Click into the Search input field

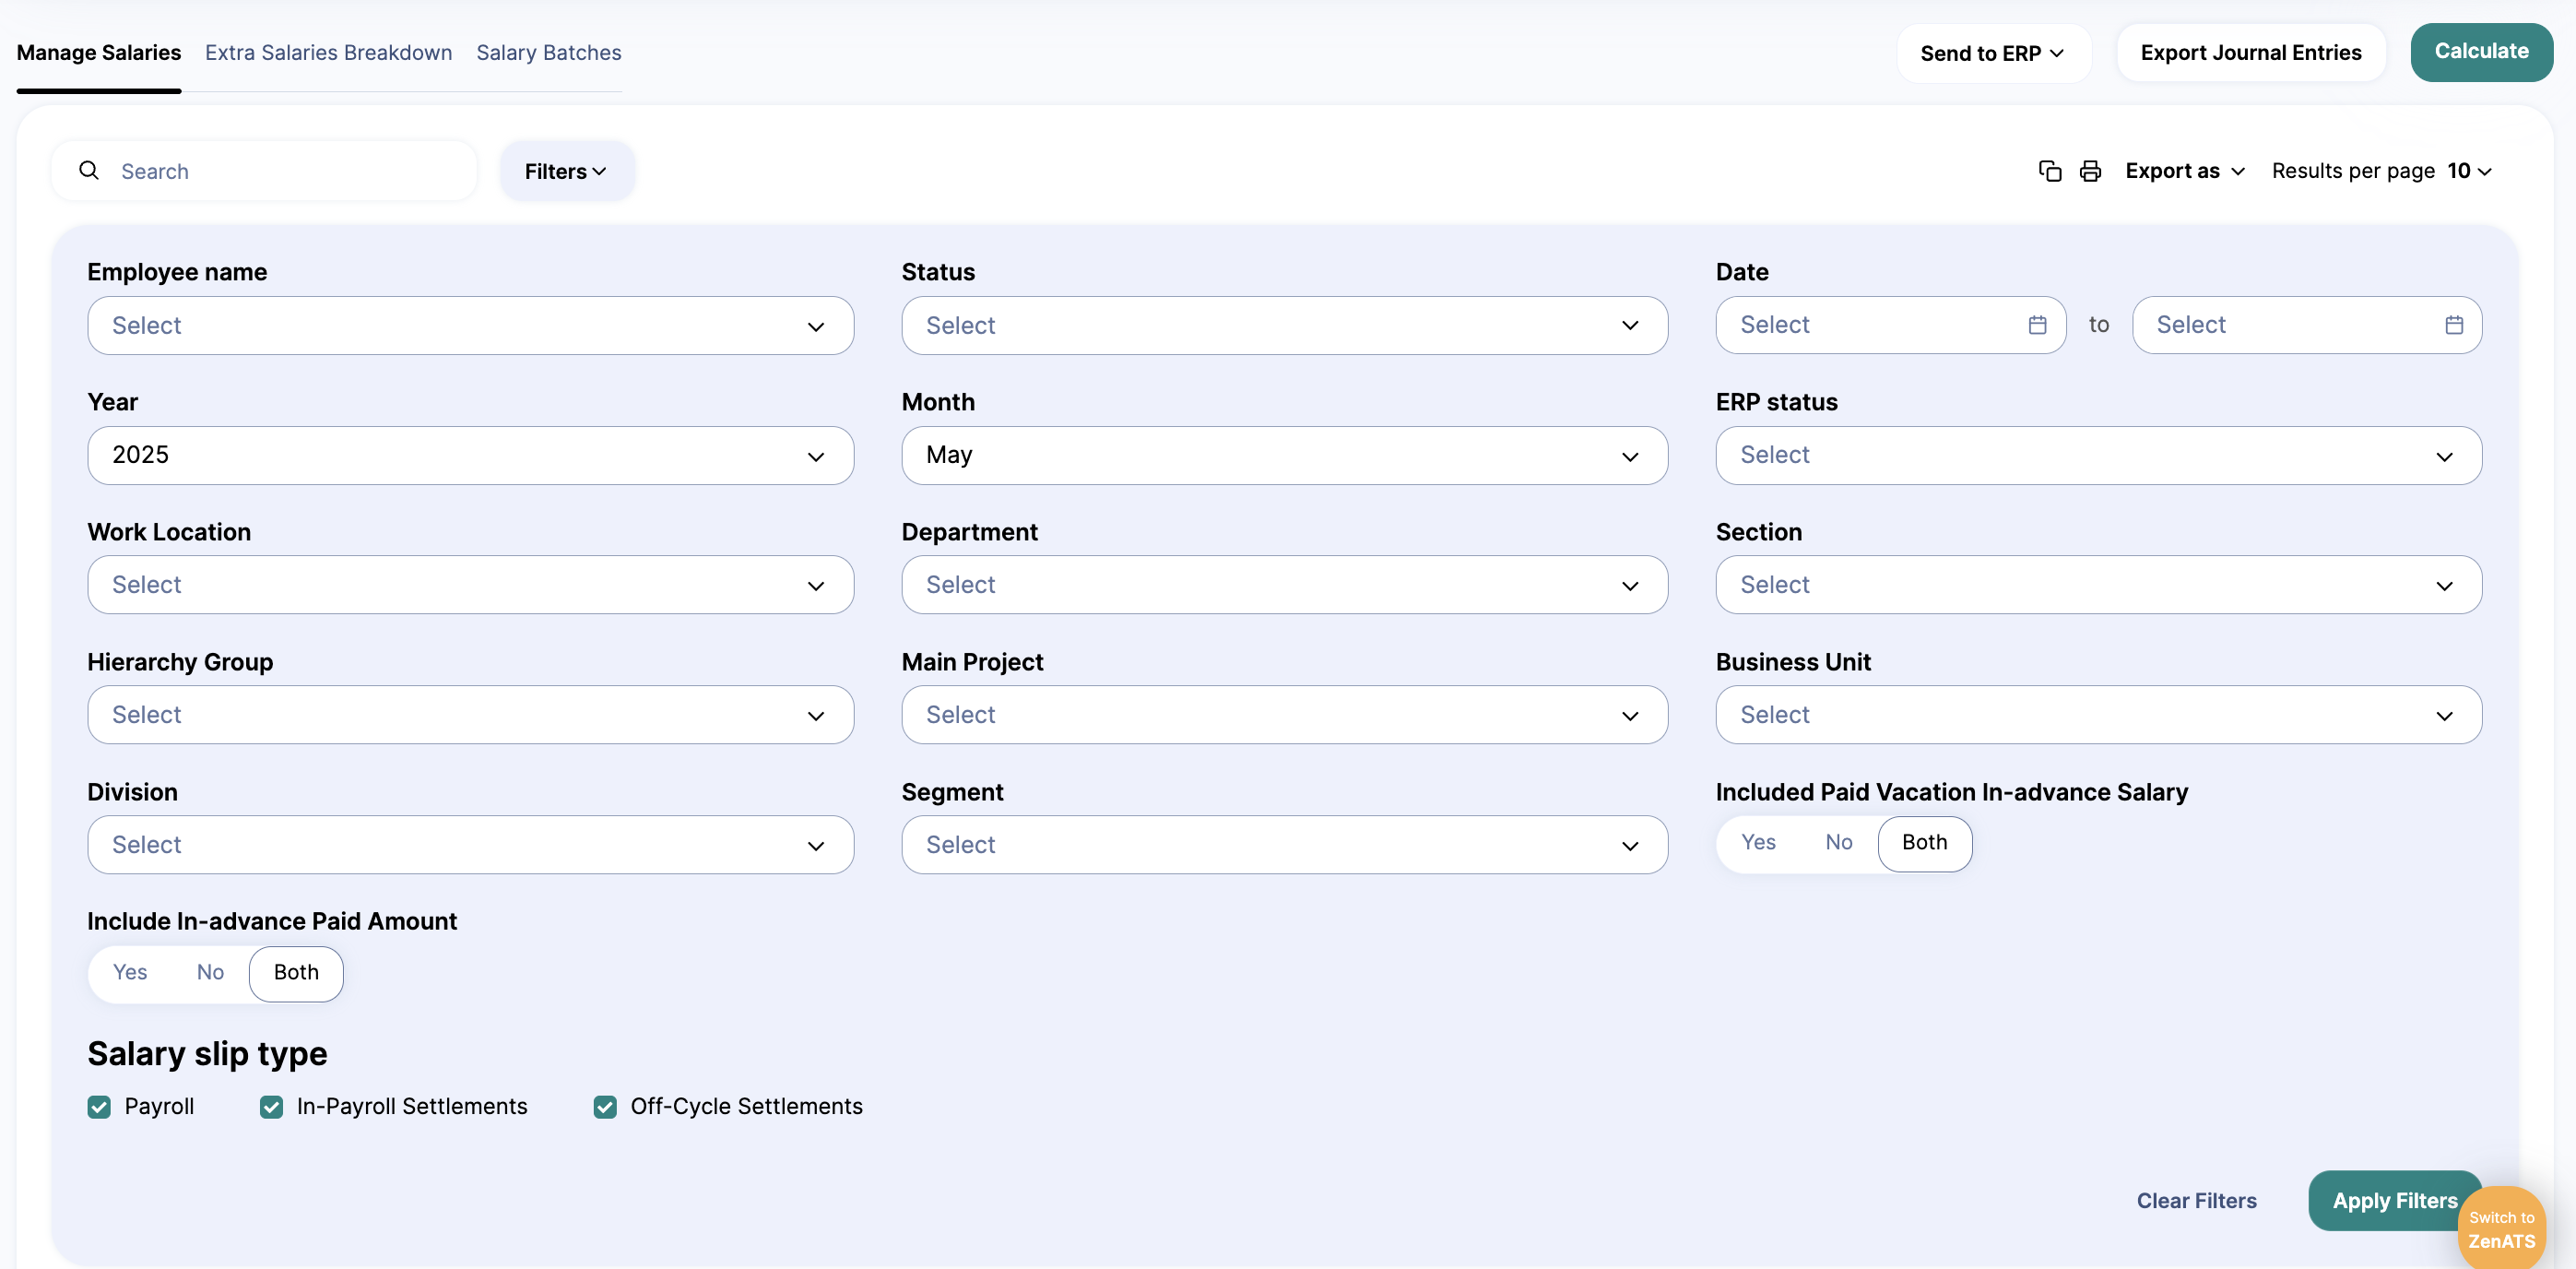click(290, 171)
